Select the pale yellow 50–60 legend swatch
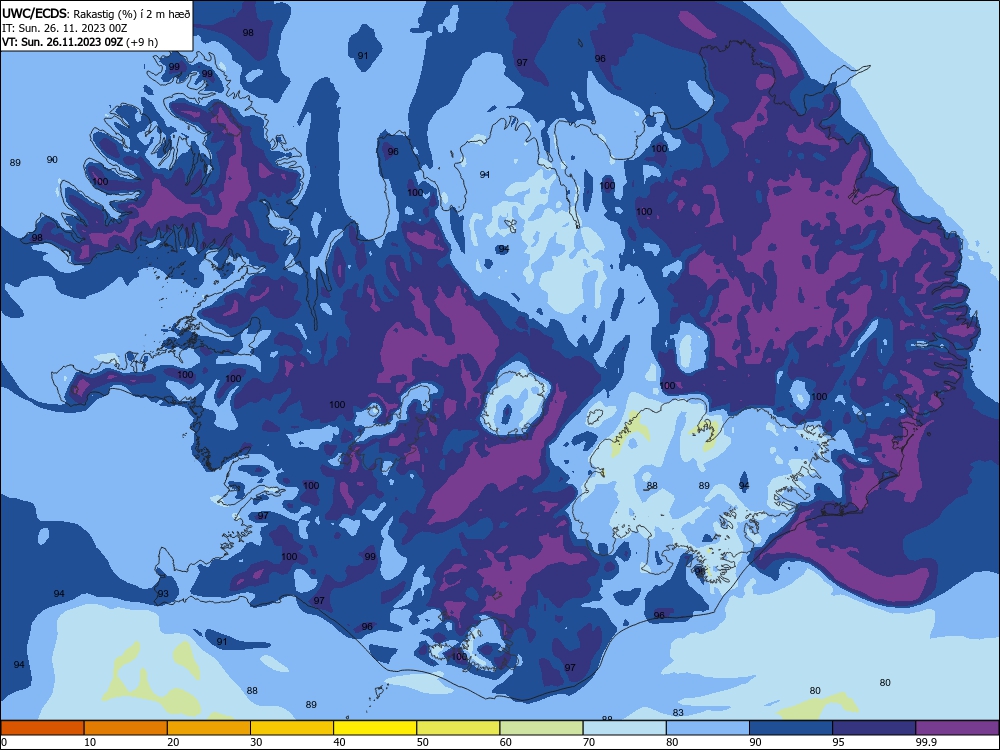The width and height of the screenshot is (1000, 750). coord(459,728)
